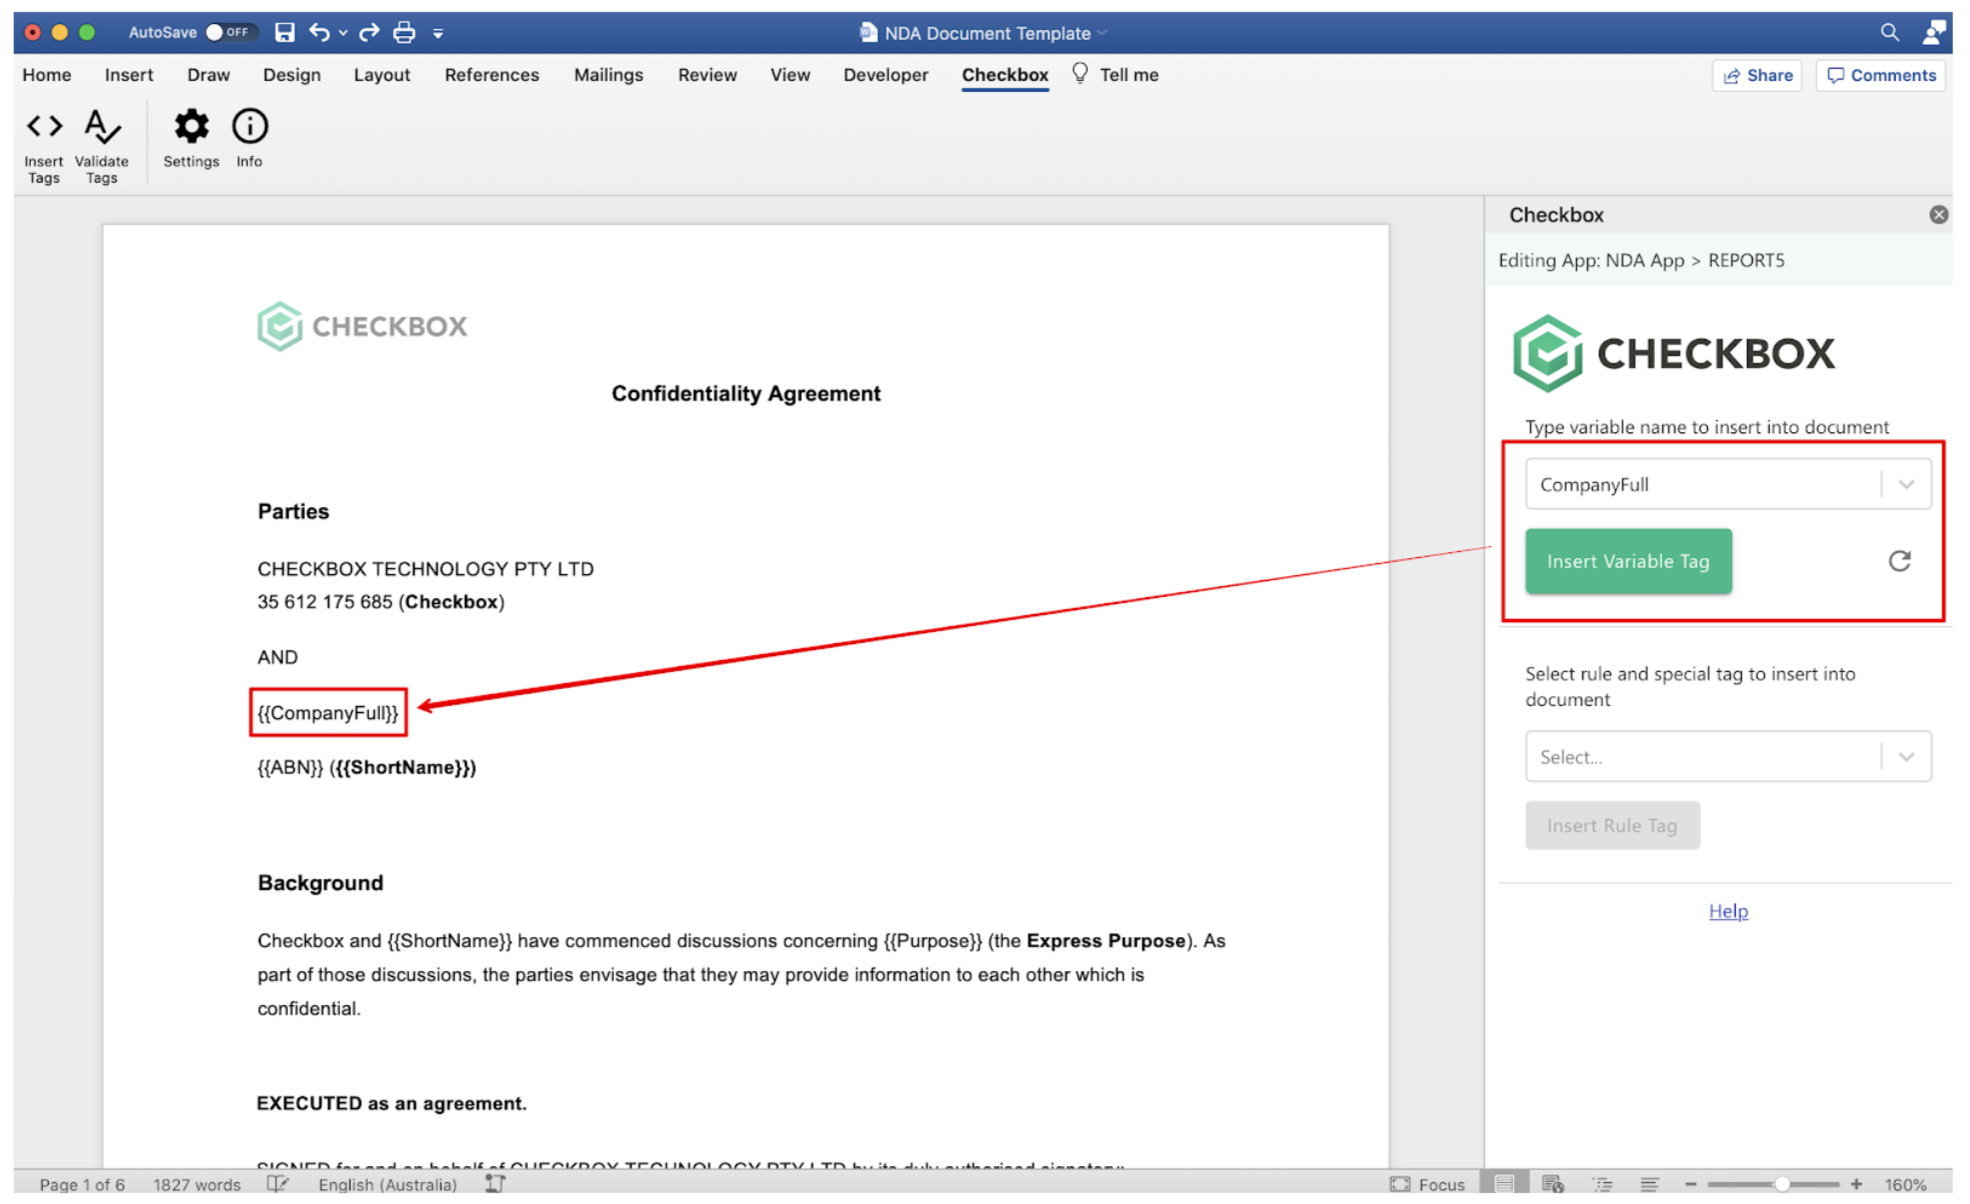Click the {{CompanyFull}} tag in document
The height and width of the screenshot is (1204, 1970).
click(328, 713)
